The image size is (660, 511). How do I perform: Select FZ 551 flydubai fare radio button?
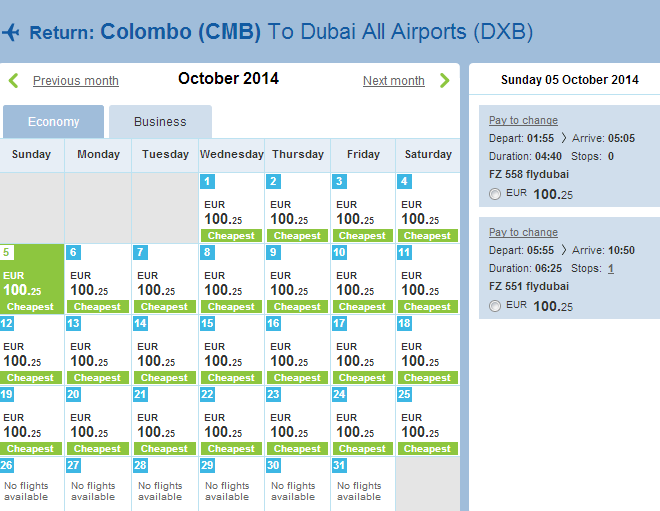tap(495, 306)
